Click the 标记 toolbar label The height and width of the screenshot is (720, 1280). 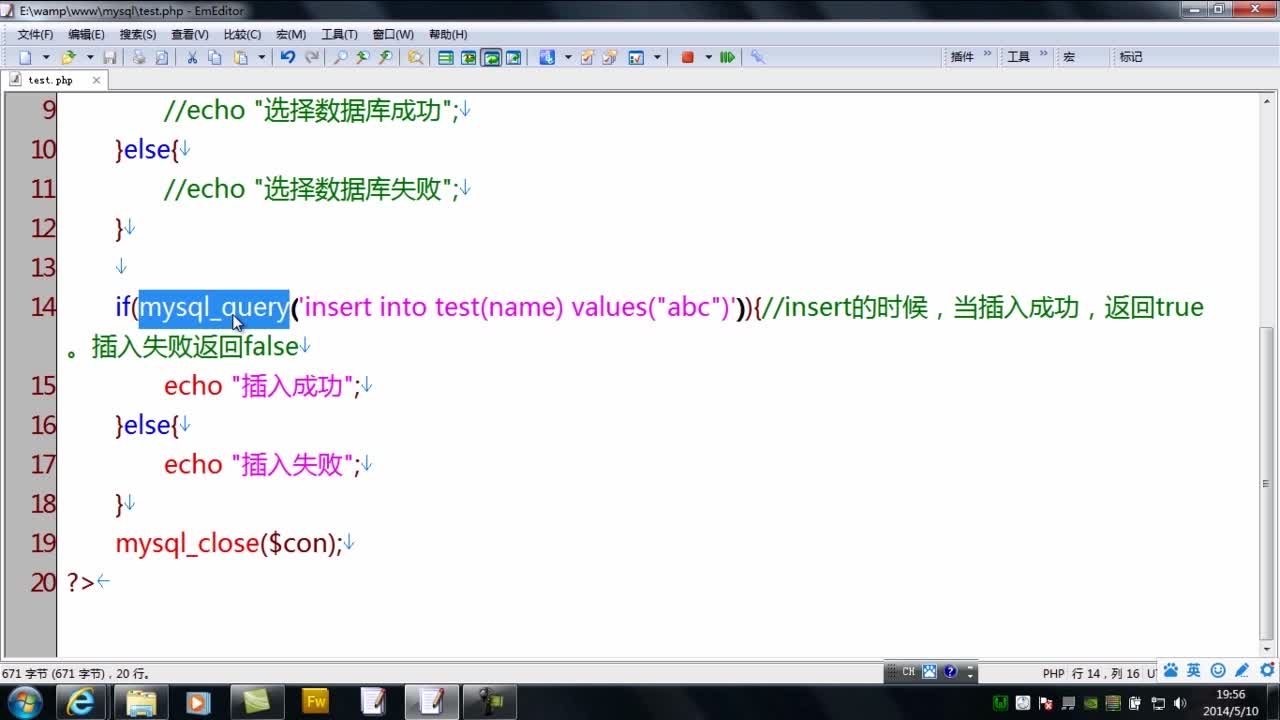[1131, 57]
